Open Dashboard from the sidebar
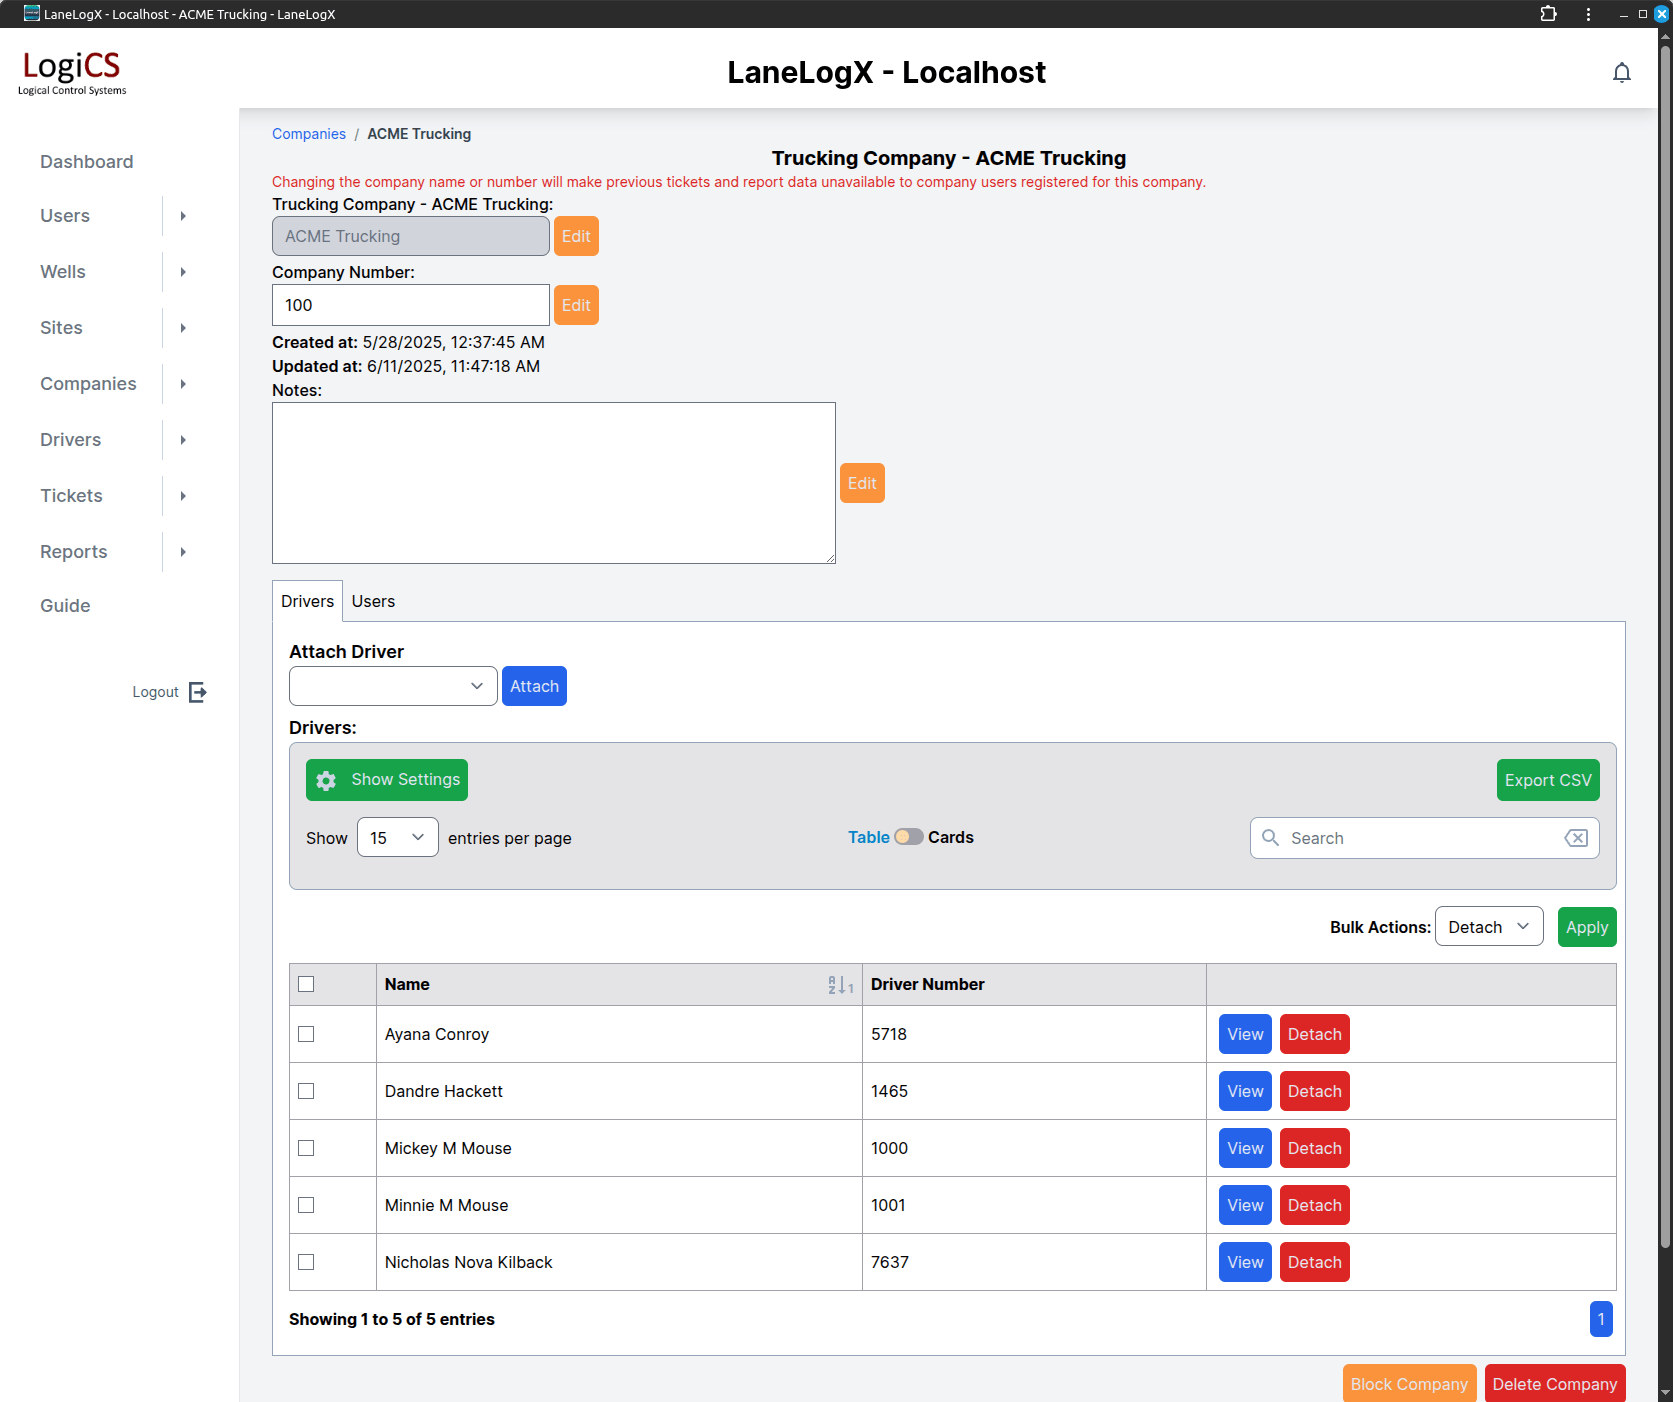The image size is (1673, 1402). click(86, 162)
